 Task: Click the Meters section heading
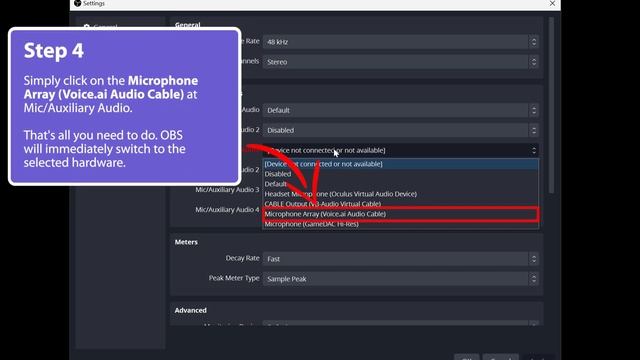pyautogui.click(x=186, y=242)
